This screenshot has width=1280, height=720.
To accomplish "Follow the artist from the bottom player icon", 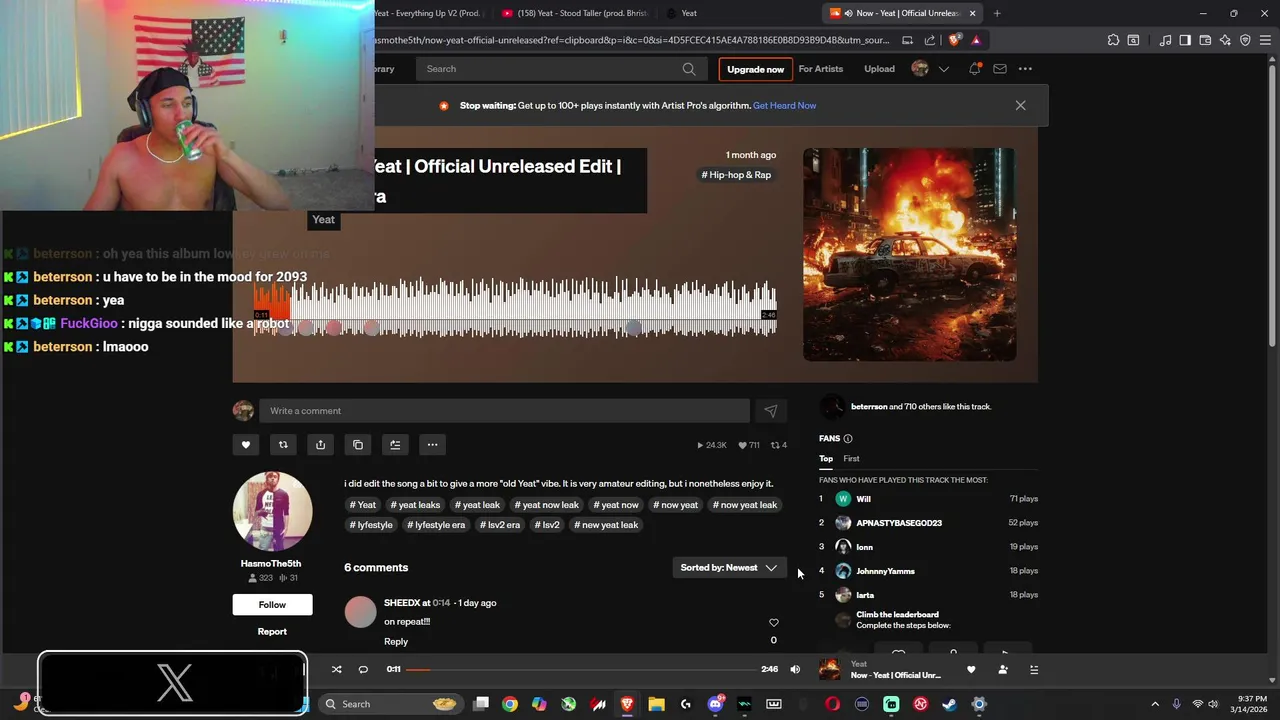I will point(1003,670).
